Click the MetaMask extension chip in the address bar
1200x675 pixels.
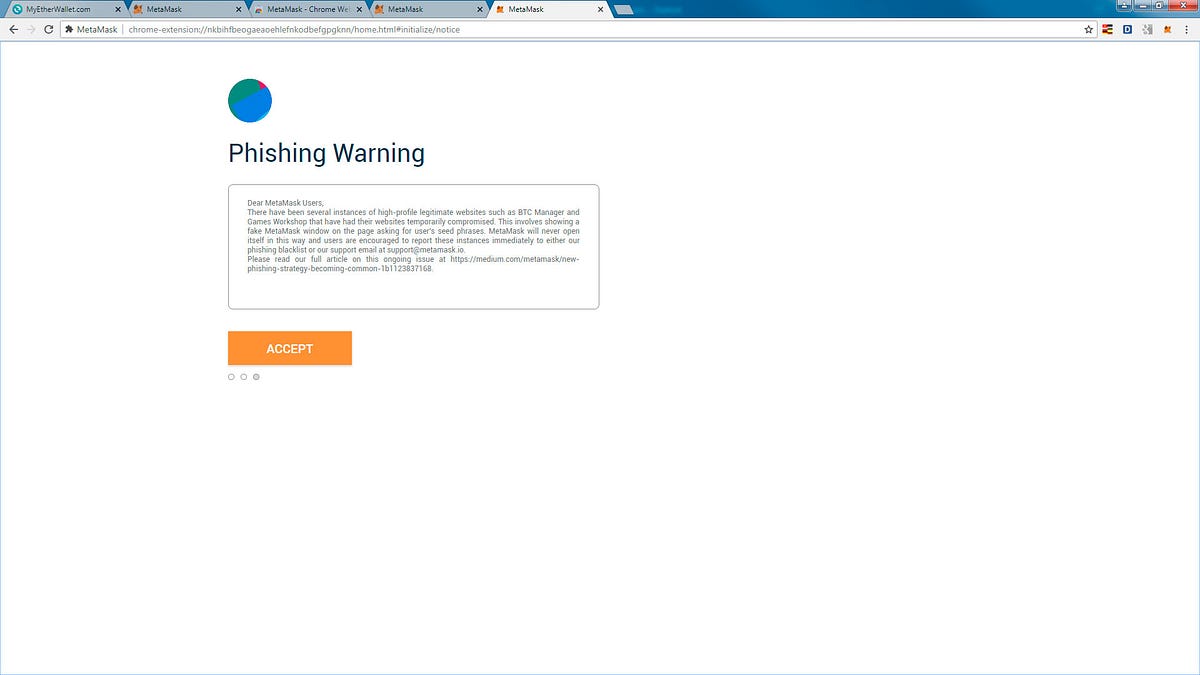92,30
